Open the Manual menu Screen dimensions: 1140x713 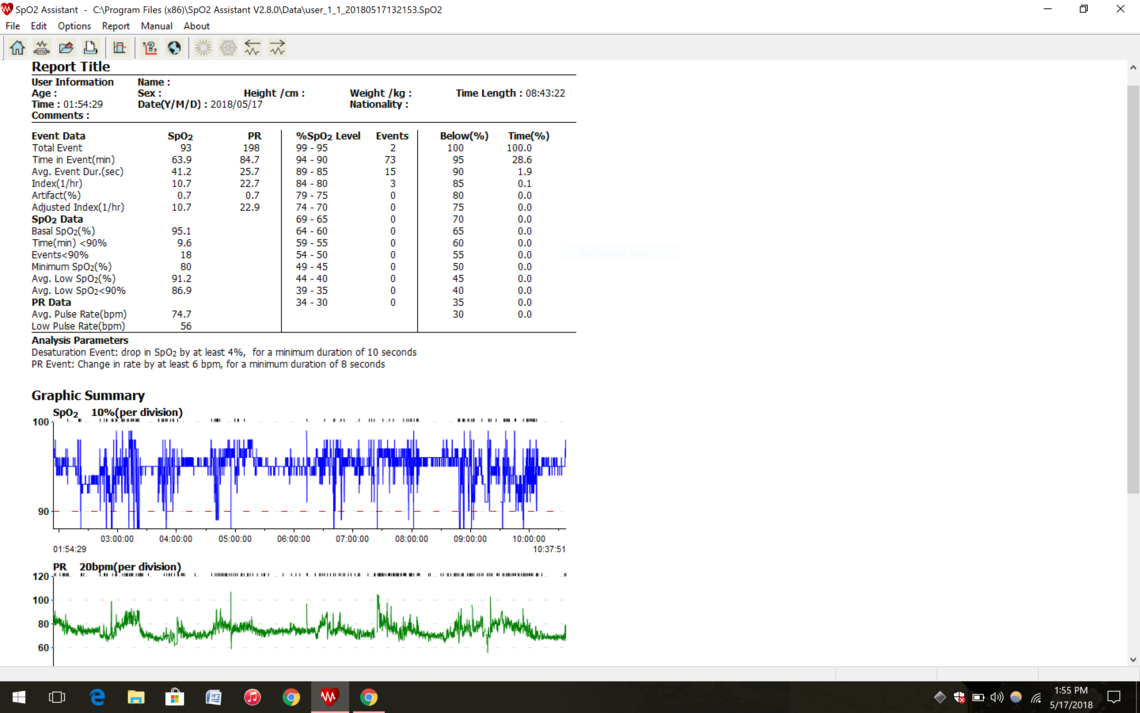[156, 26]
